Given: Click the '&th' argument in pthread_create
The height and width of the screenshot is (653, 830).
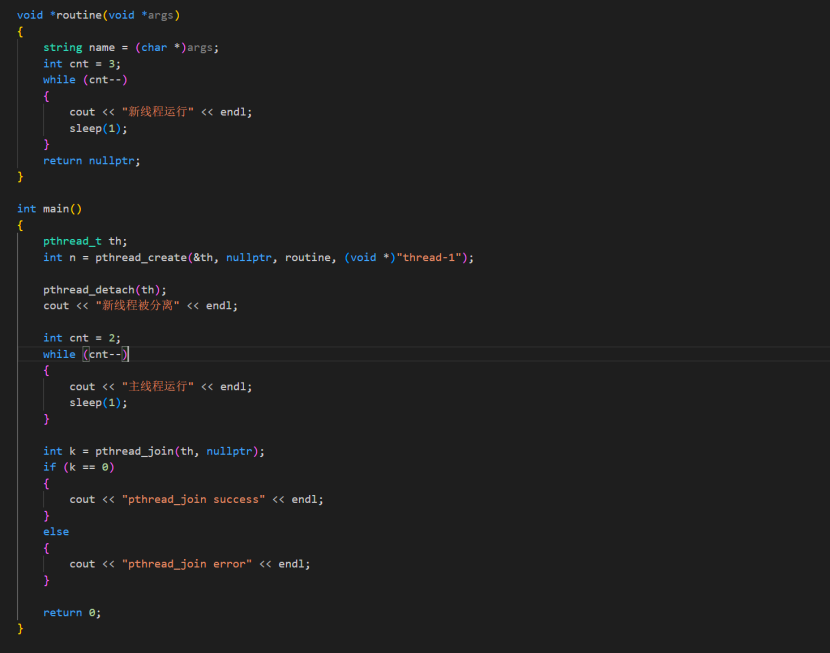Looking at the screenshot, I should pos(203,258).
